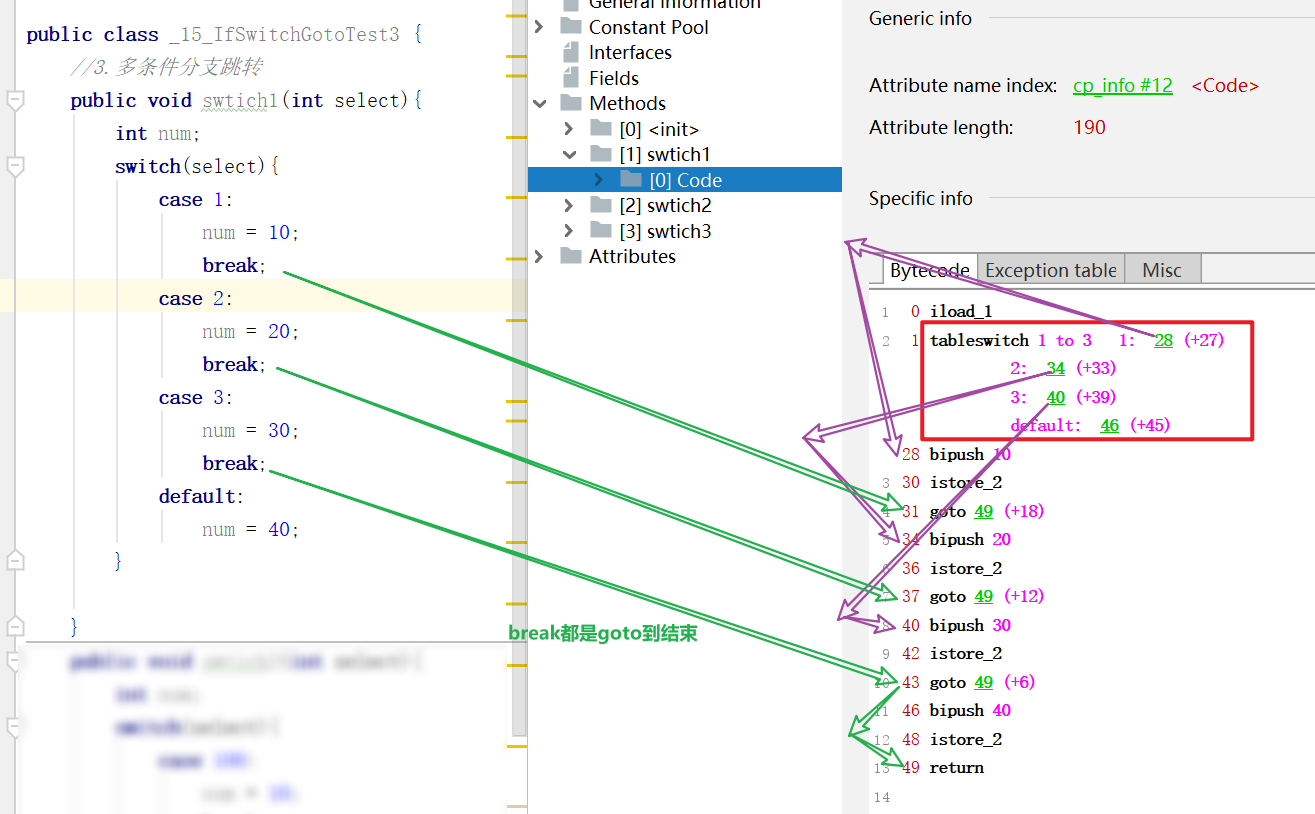
Task: Expand the Constant Pool node
Action: [x=540, y=26]
